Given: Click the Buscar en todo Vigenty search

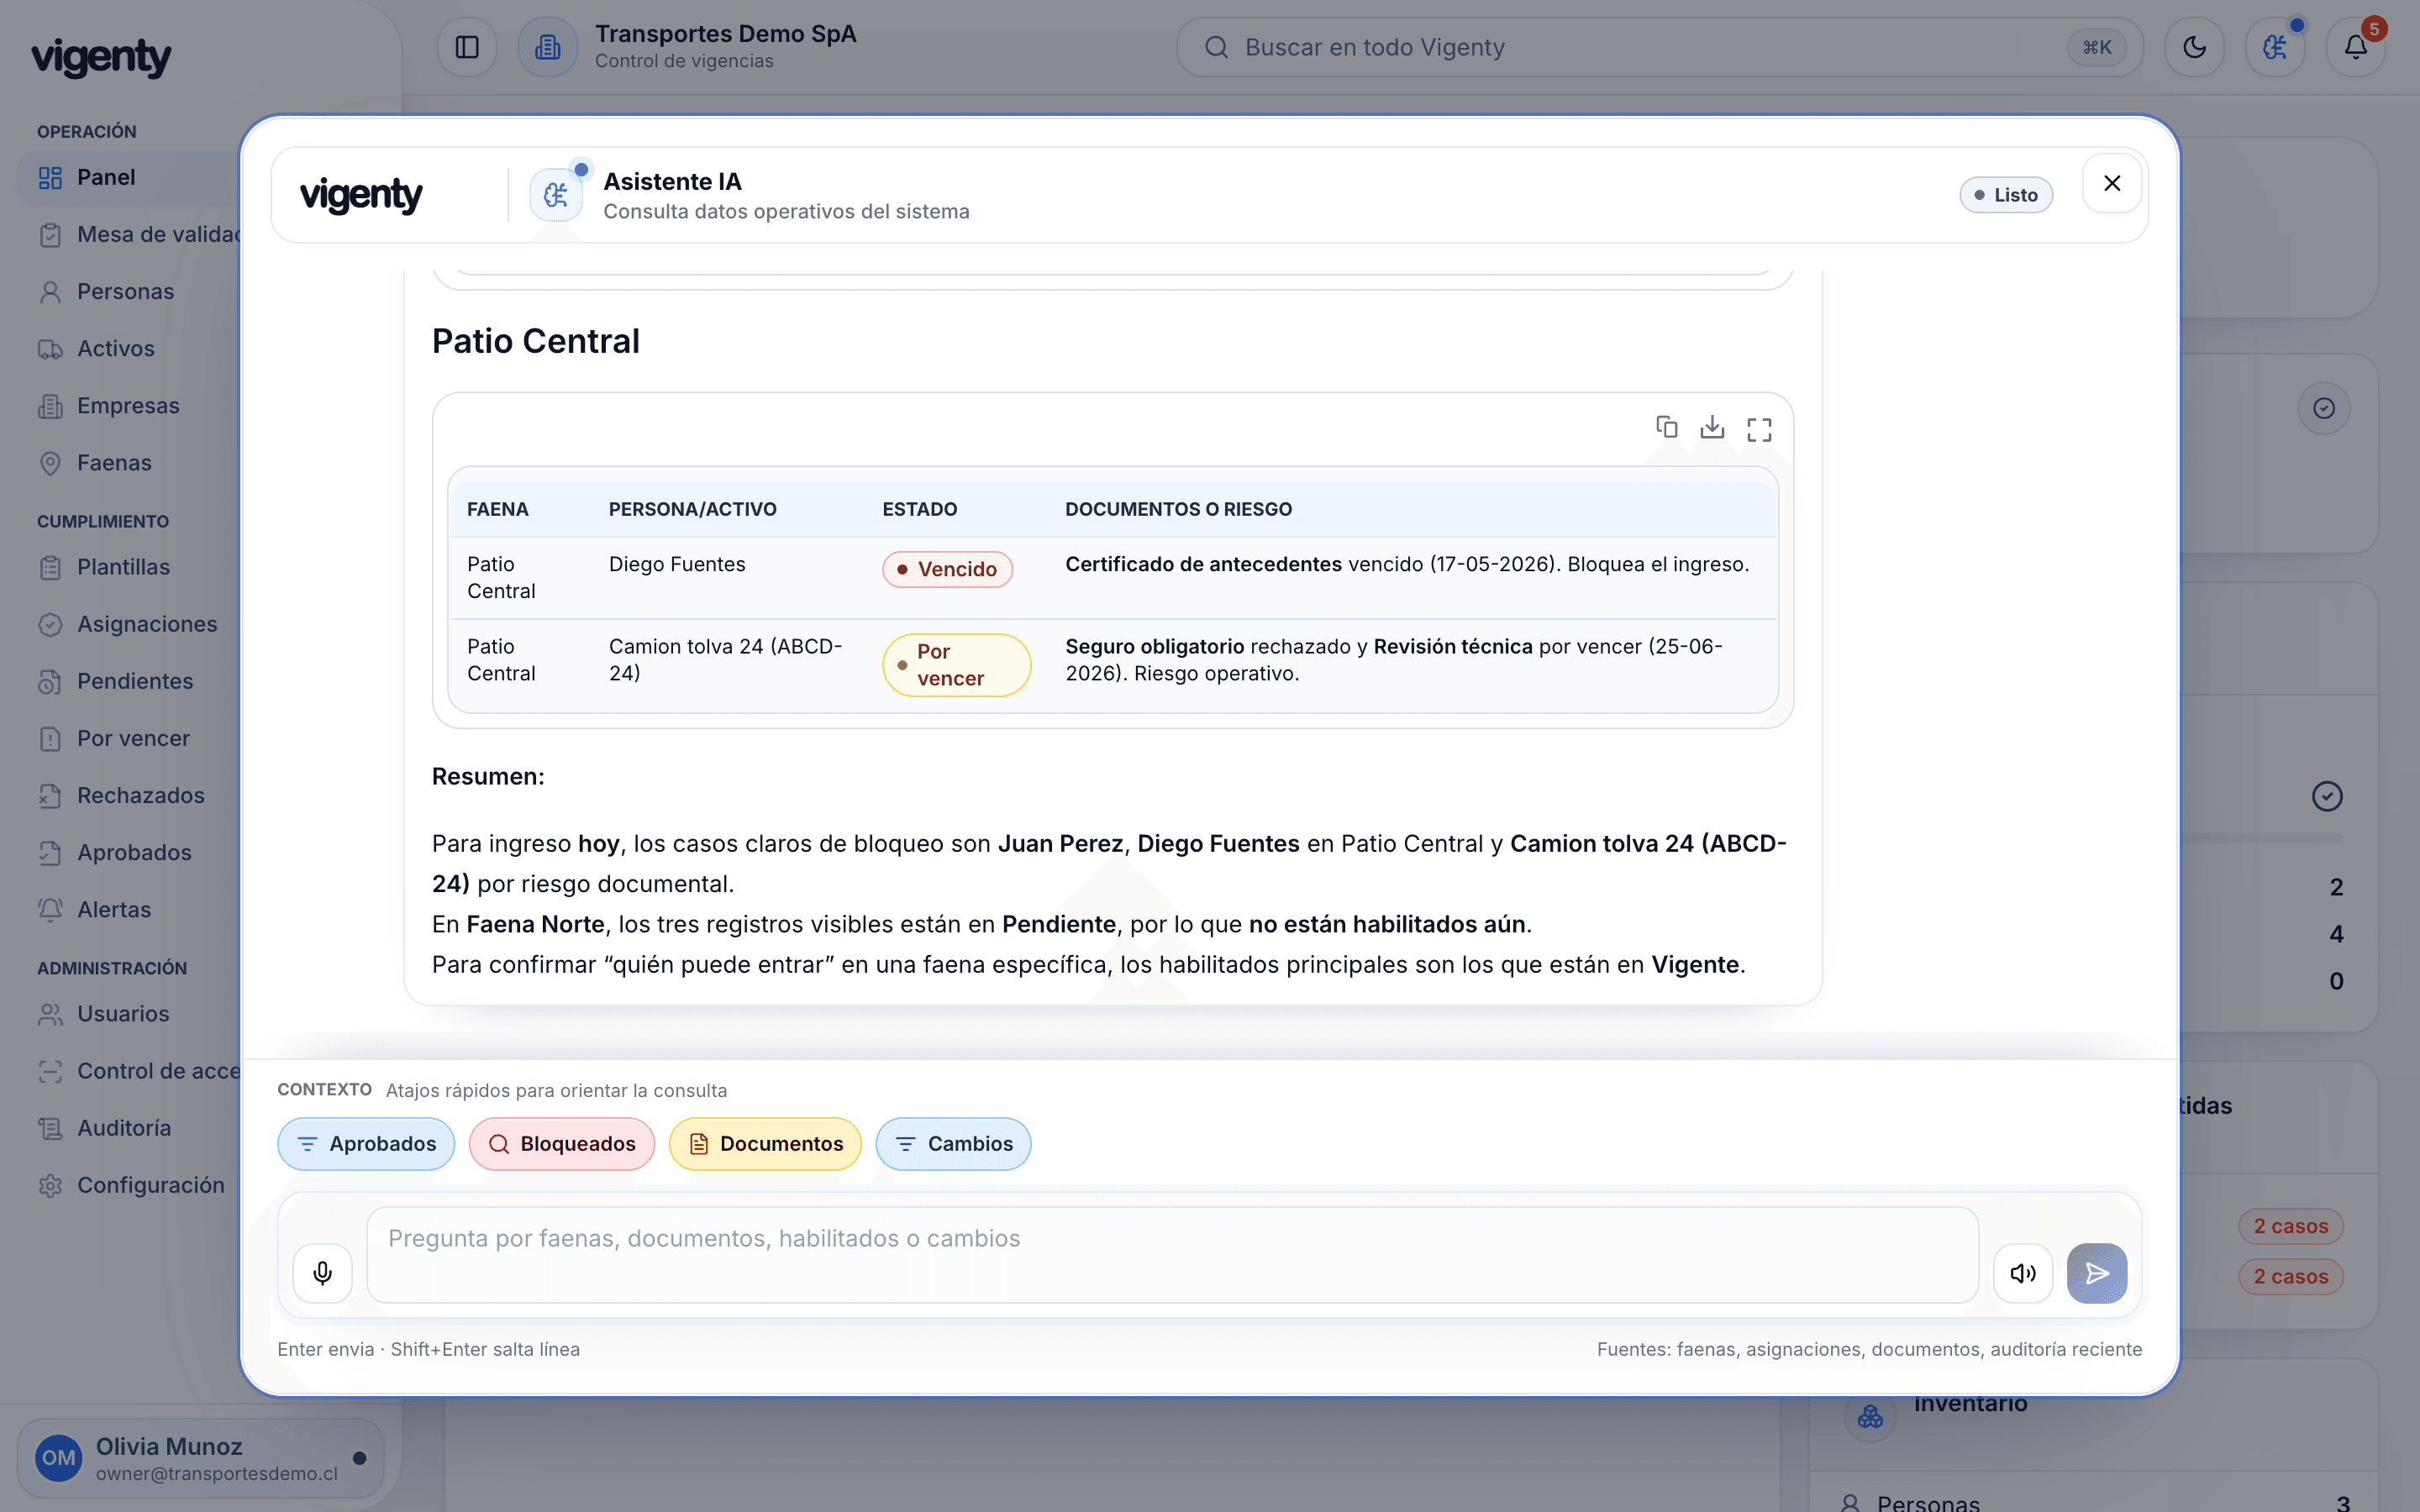Looking at the screenshot, I should [1660, 47].
